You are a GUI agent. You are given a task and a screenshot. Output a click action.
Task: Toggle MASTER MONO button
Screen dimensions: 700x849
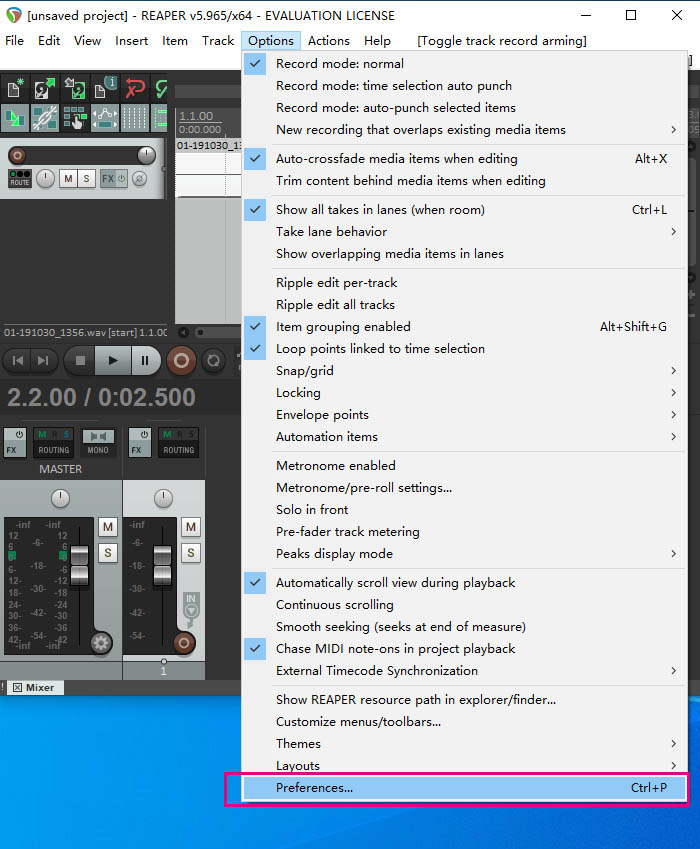pyautogui.click(x=98, y=442)
